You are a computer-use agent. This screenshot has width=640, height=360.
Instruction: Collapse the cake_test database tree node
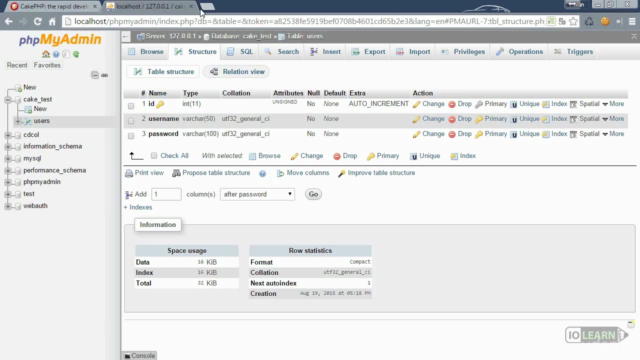coord(8,100)
